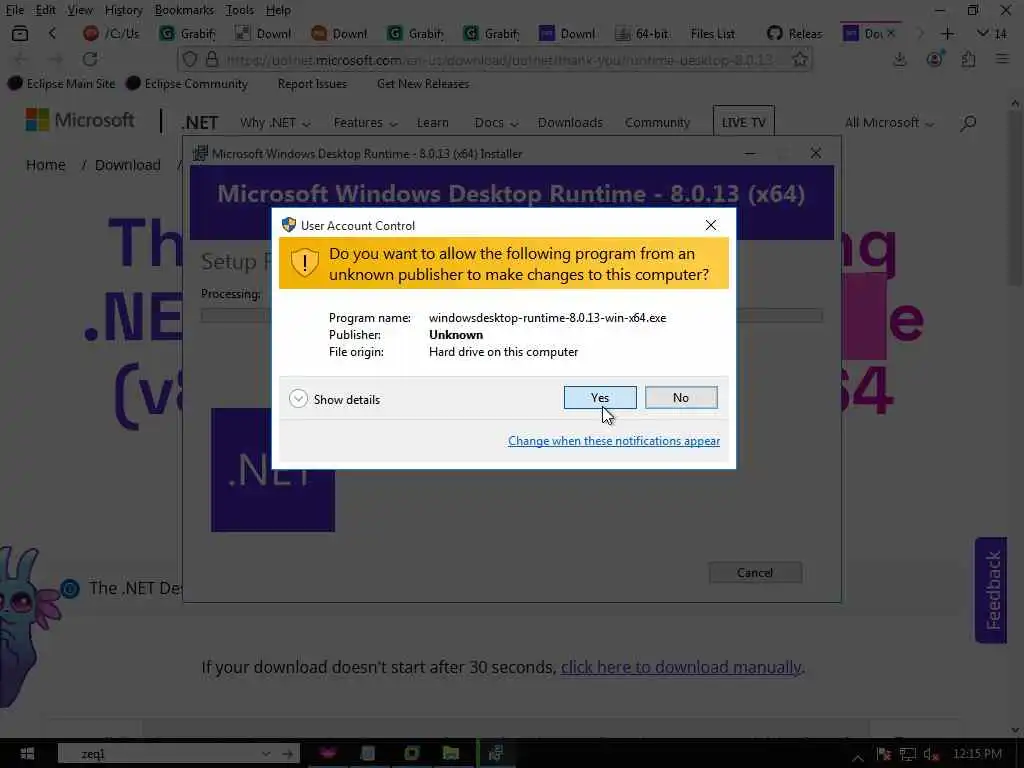Image resolution: width=1024 pixels, height=768 pixels.
Task: Cancel the Desktop Runtime installer
Action: (755, 573)
